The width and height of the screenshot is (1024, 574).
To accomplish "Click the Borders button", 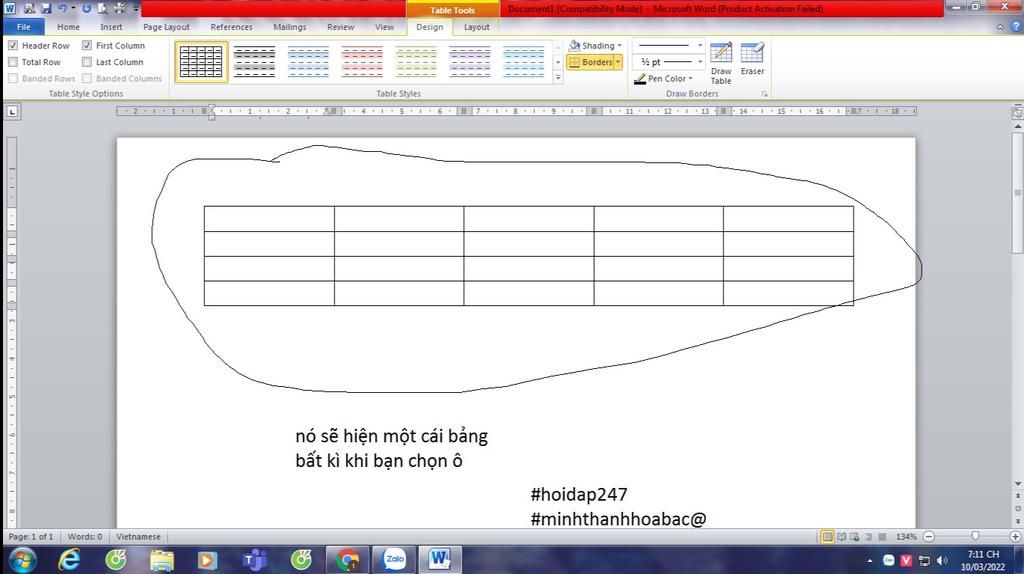I will 591,62.
